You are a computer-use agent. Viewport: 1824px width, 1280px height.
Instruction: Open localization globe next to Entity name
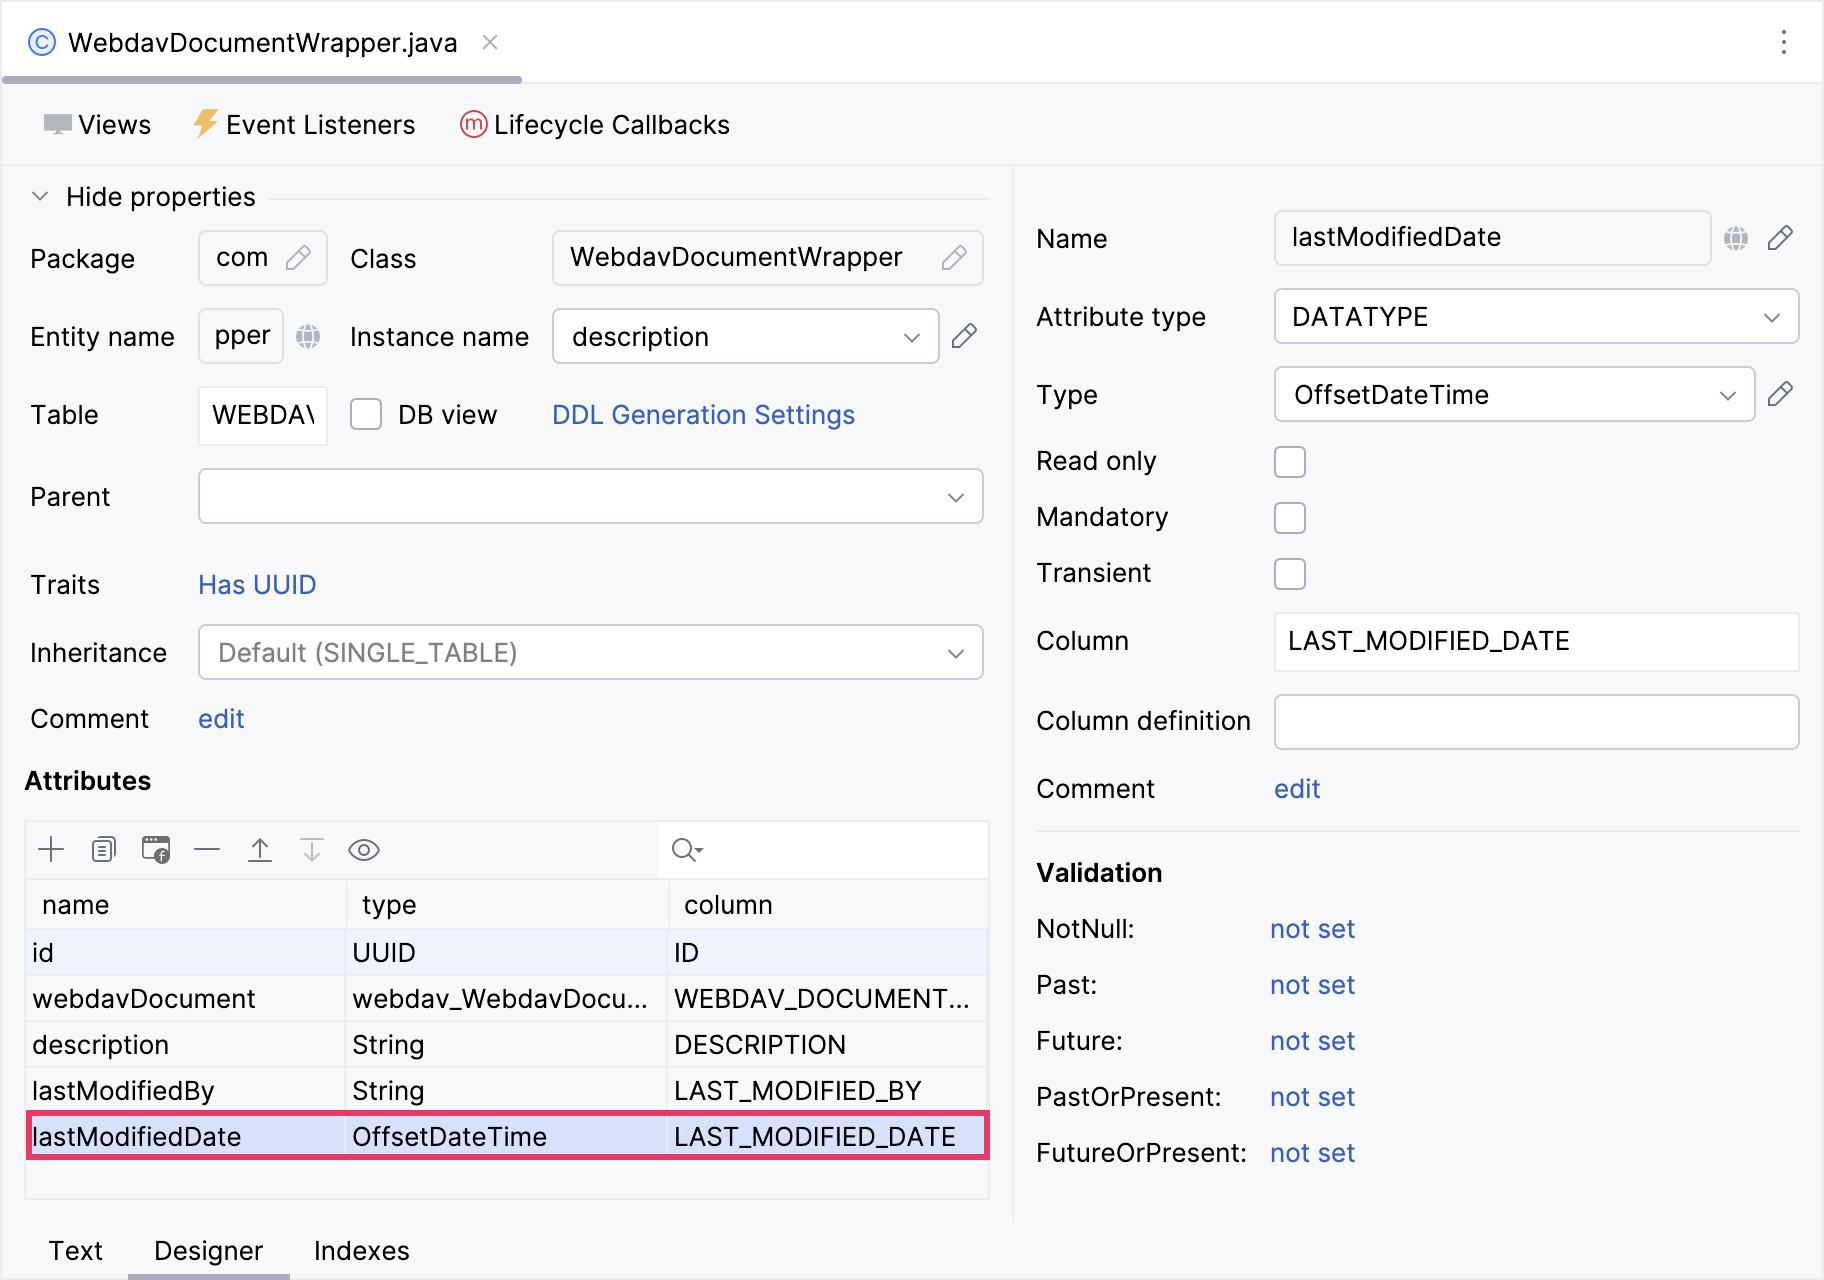pyautogui.click(x=308, y=336)
